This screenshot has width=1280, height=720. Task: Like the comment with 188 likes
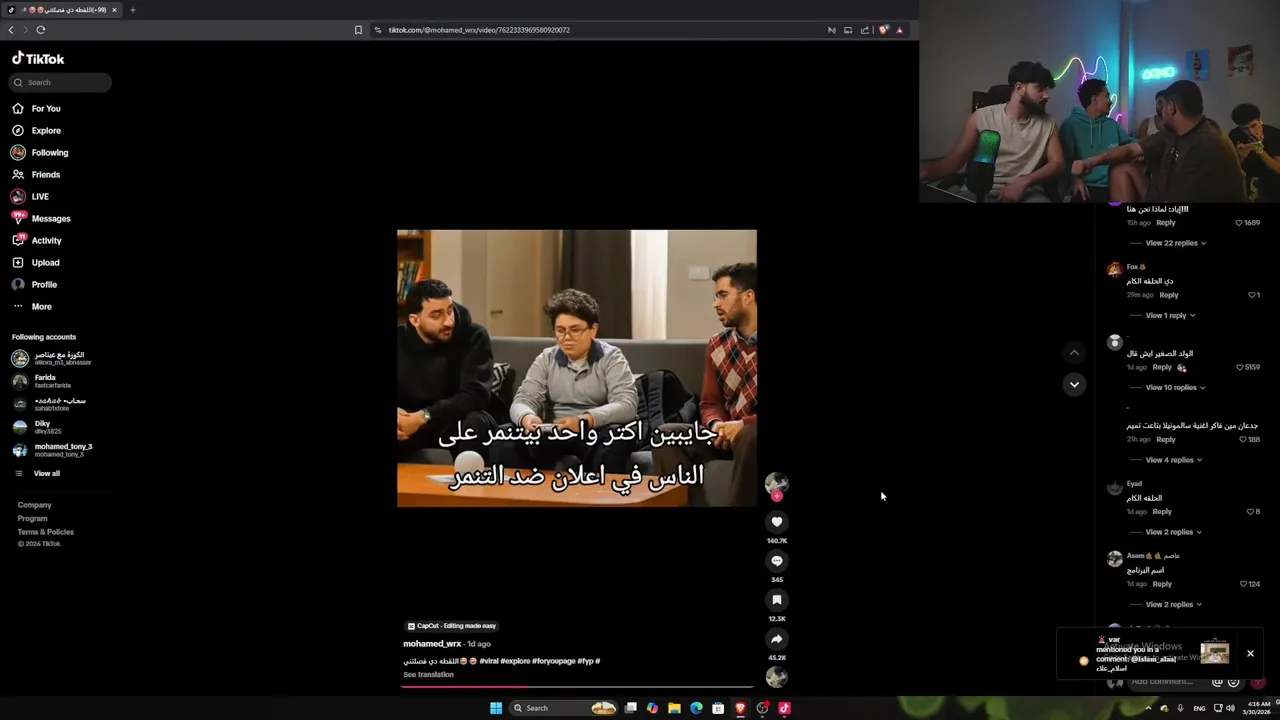coord(1242,439)
